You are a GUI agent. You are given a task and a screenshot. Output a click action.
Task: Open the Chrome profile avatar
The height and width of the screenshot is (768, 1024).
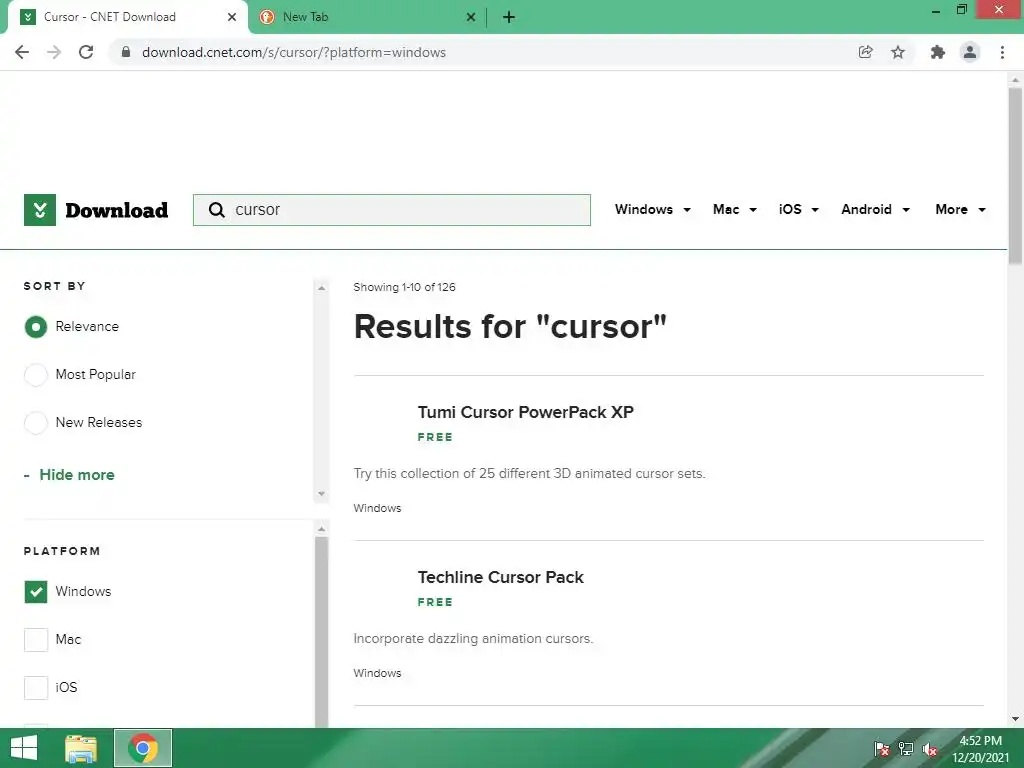pyautogui.click(x=970, y=52)
